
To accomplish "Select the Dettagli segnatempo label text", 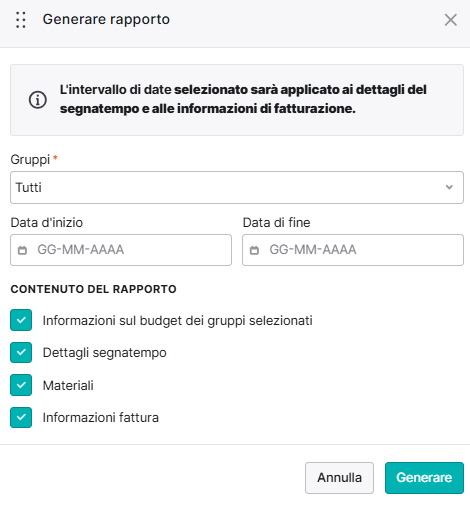I will pyautogui.click(x=105, y=353).
